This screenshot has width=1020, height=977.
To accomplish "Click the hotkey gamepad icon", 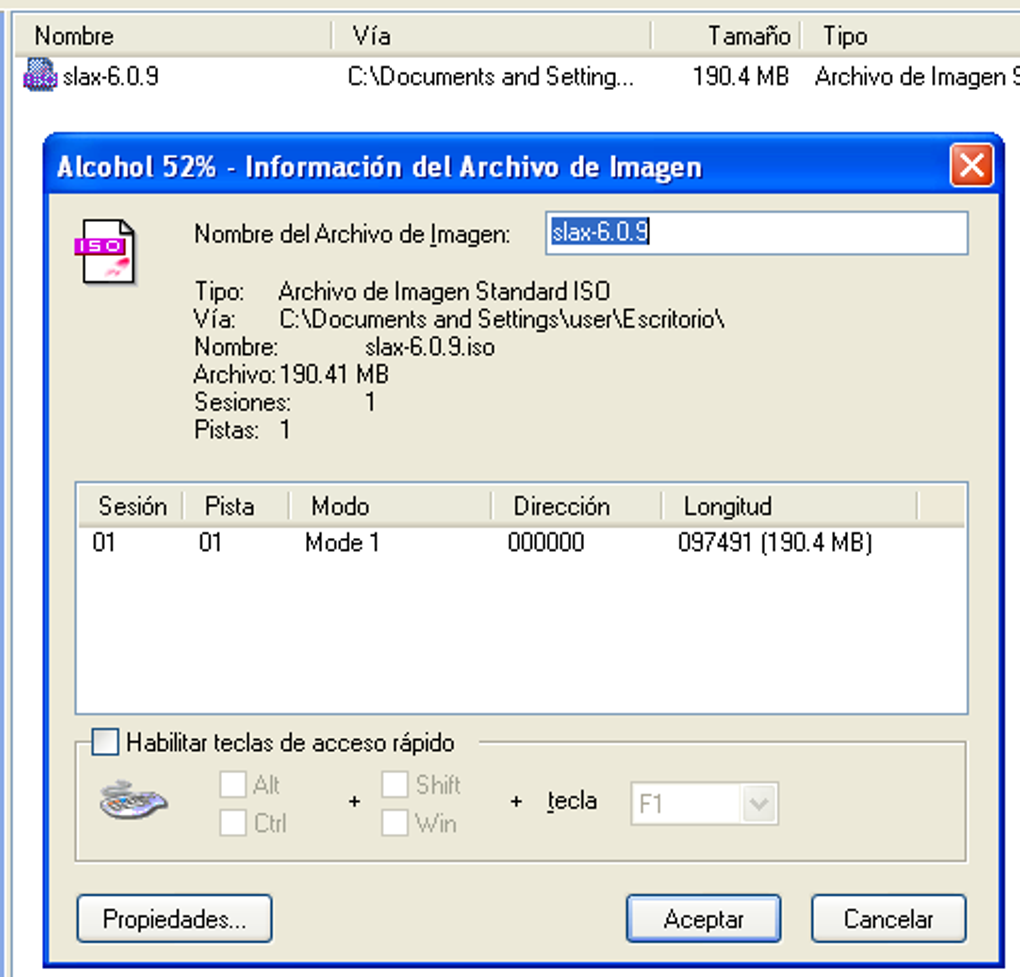I will tap(133, 801).
